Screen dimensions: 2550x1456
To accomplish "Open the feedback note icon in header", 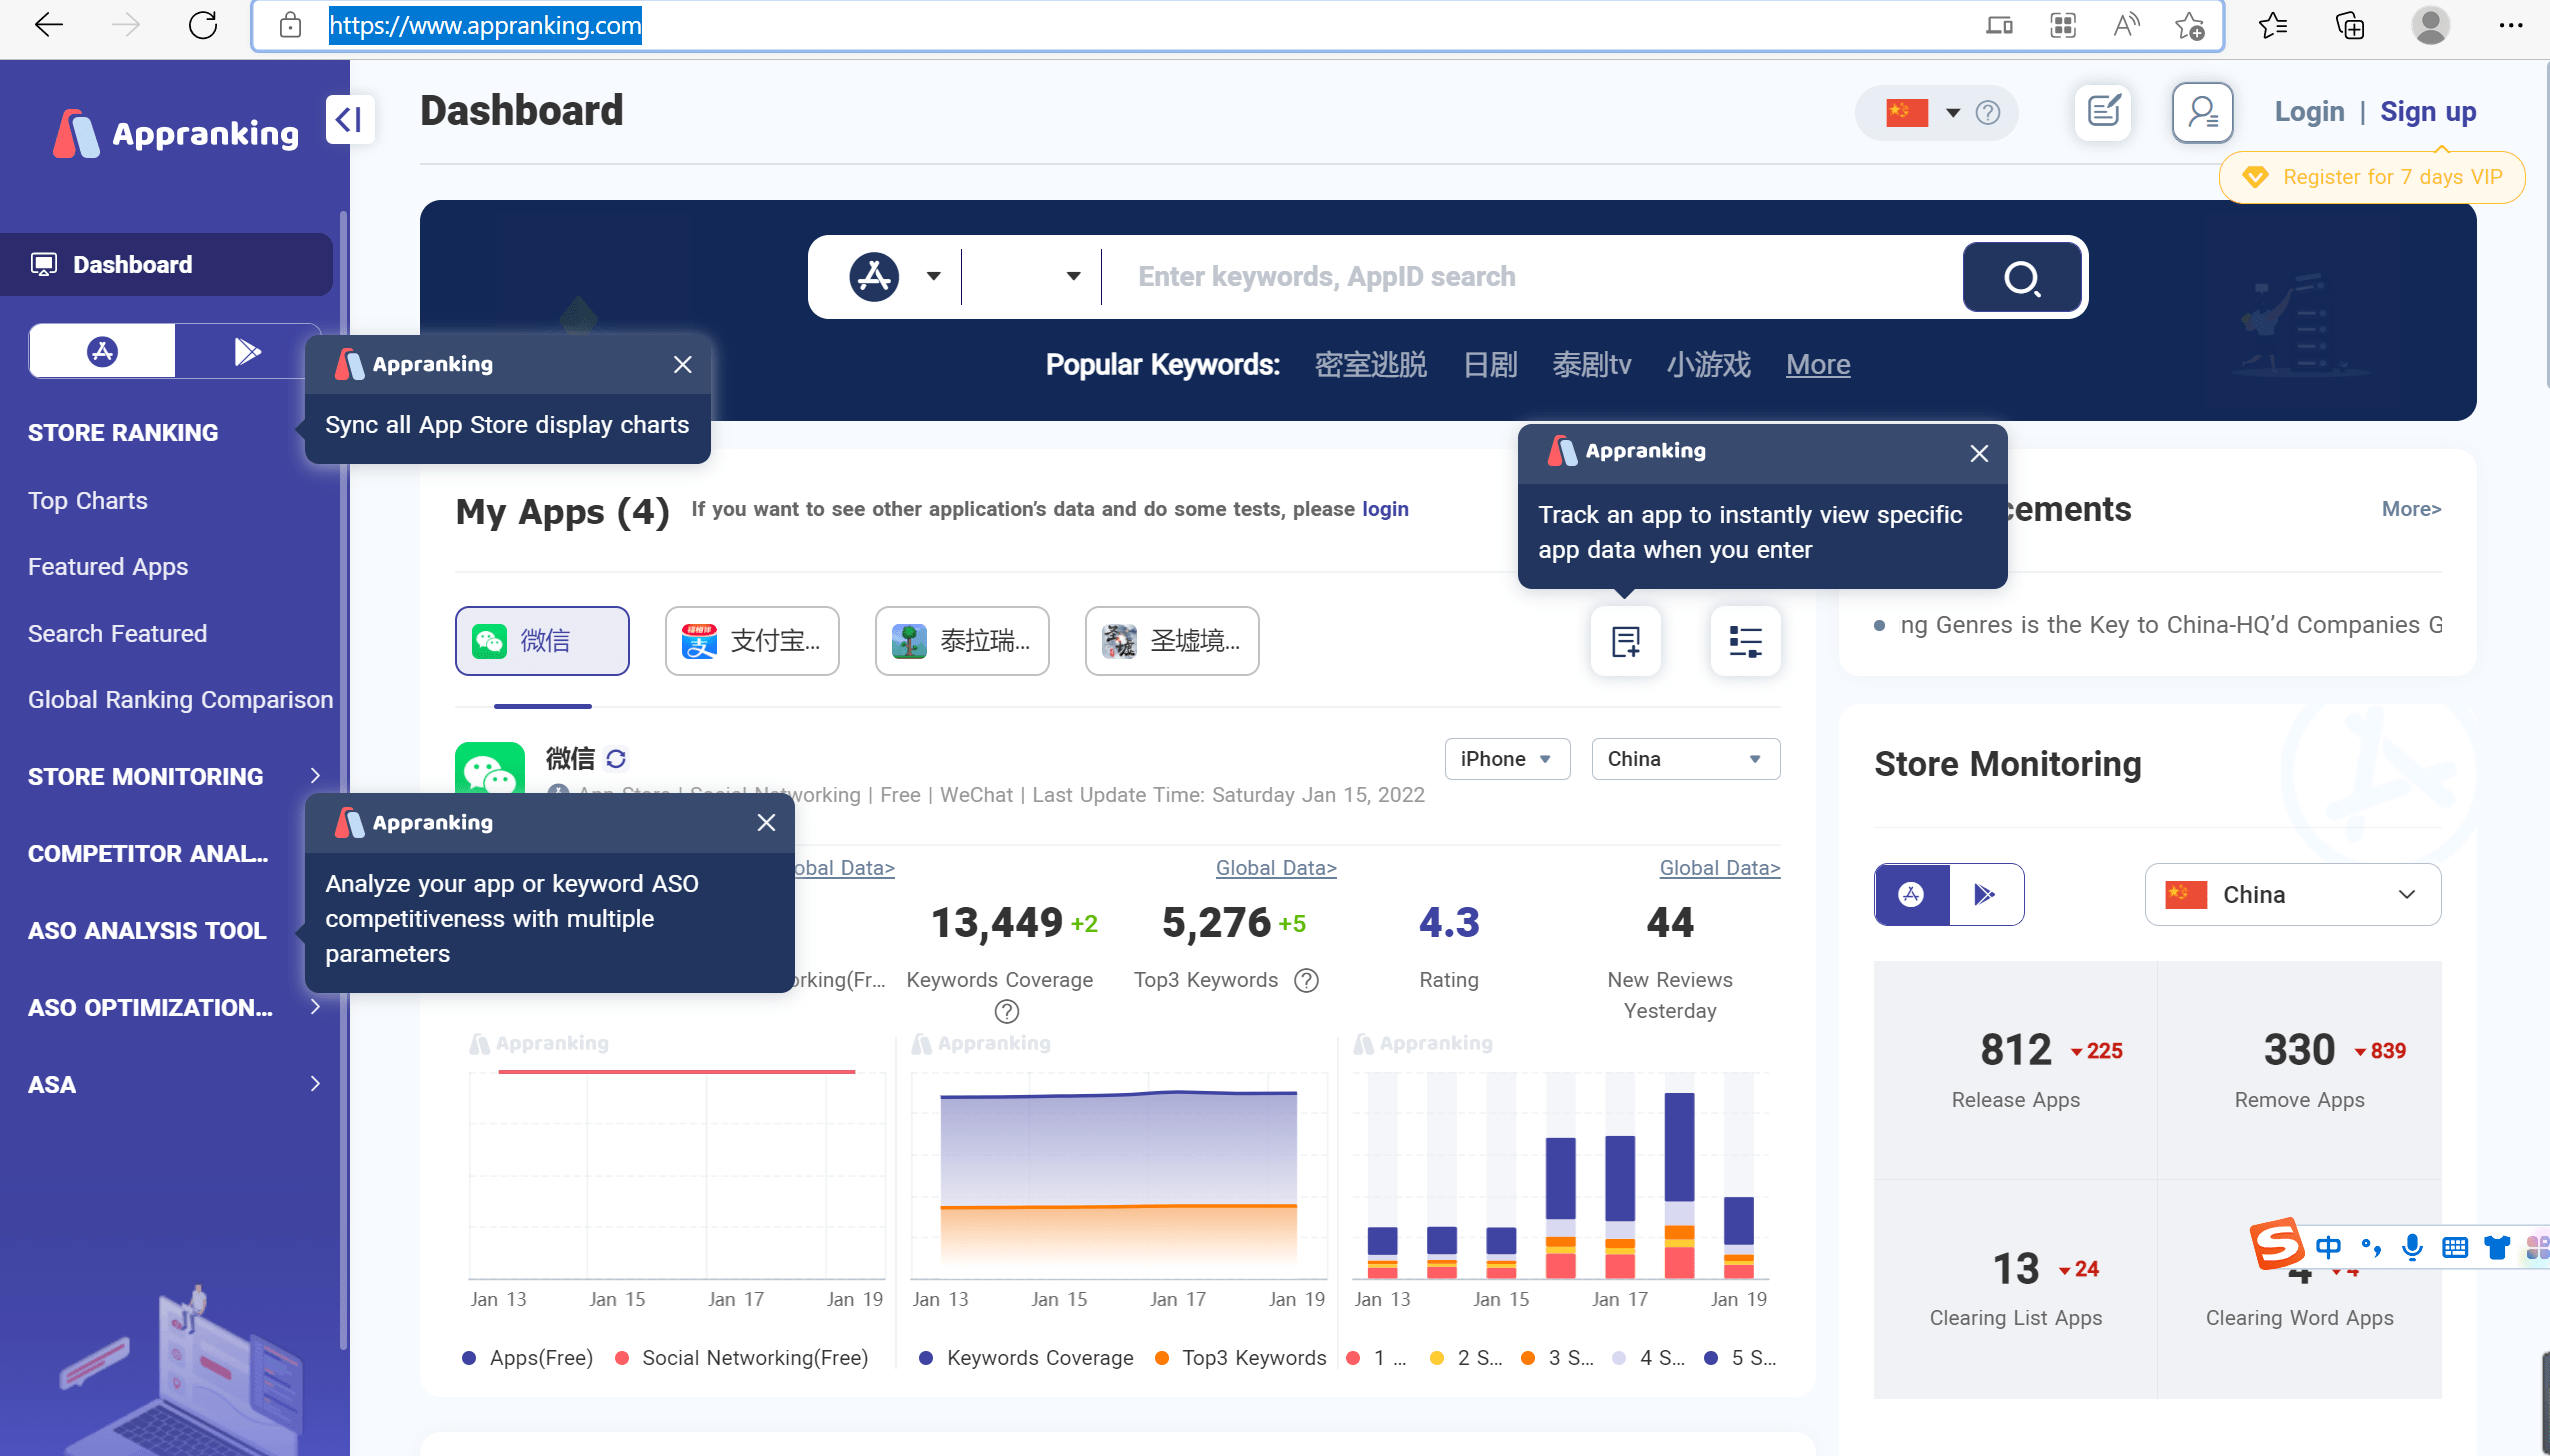I will [x=2103, y=112].
